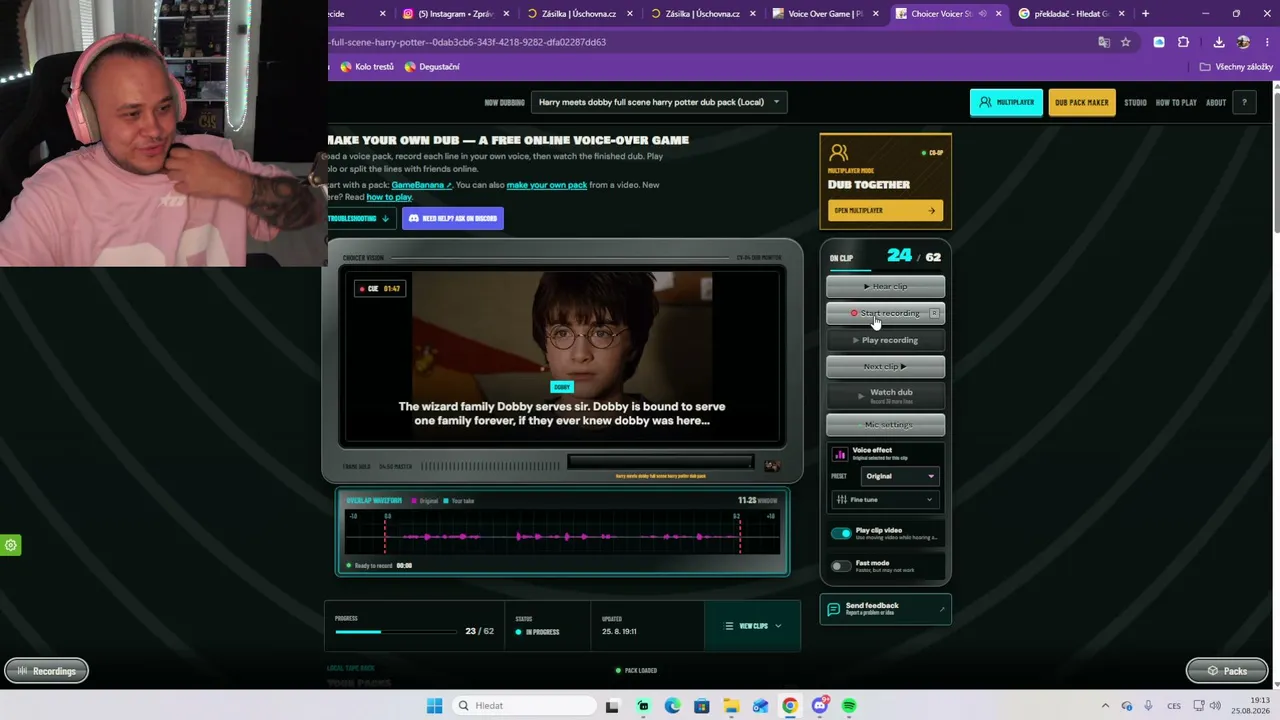The height and width of the screenshot is (720, 1280).
Task: Open the Windows Start menu
Action: pos(434,706)
